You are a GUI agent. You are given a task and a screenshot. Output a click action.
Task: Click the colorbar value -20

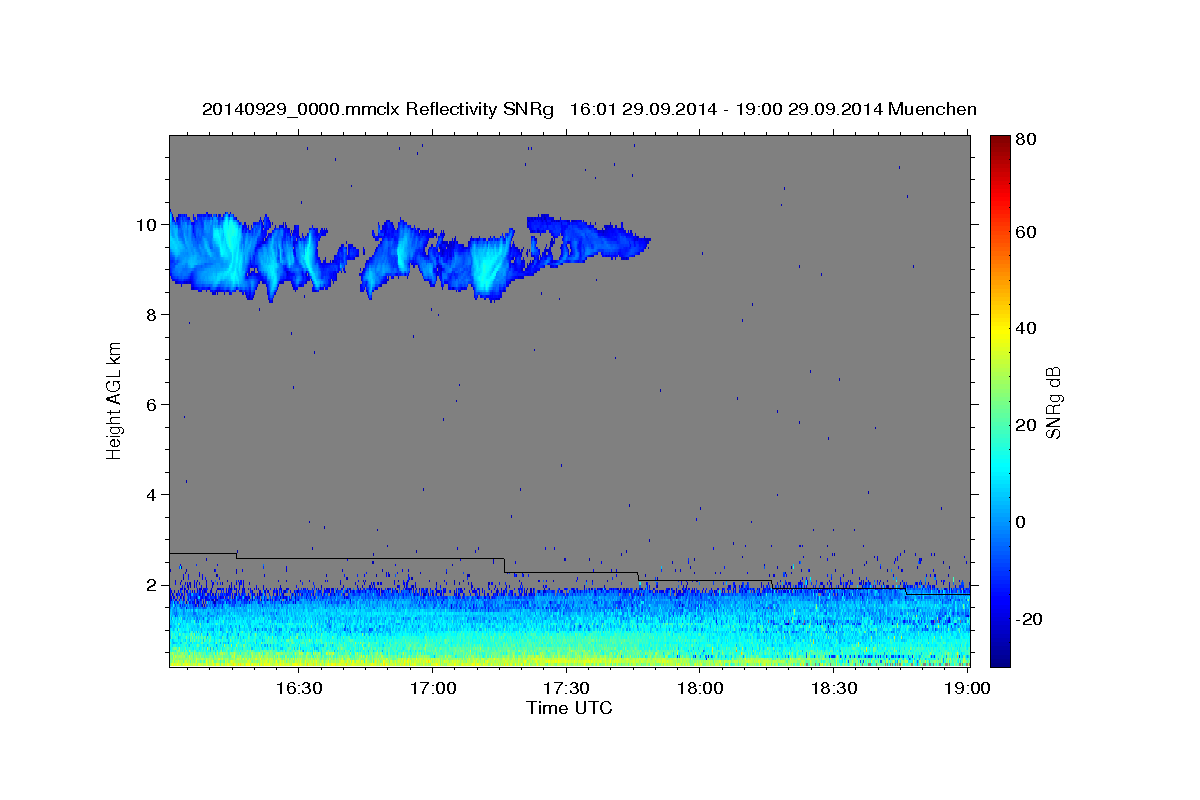[1029, 619]
